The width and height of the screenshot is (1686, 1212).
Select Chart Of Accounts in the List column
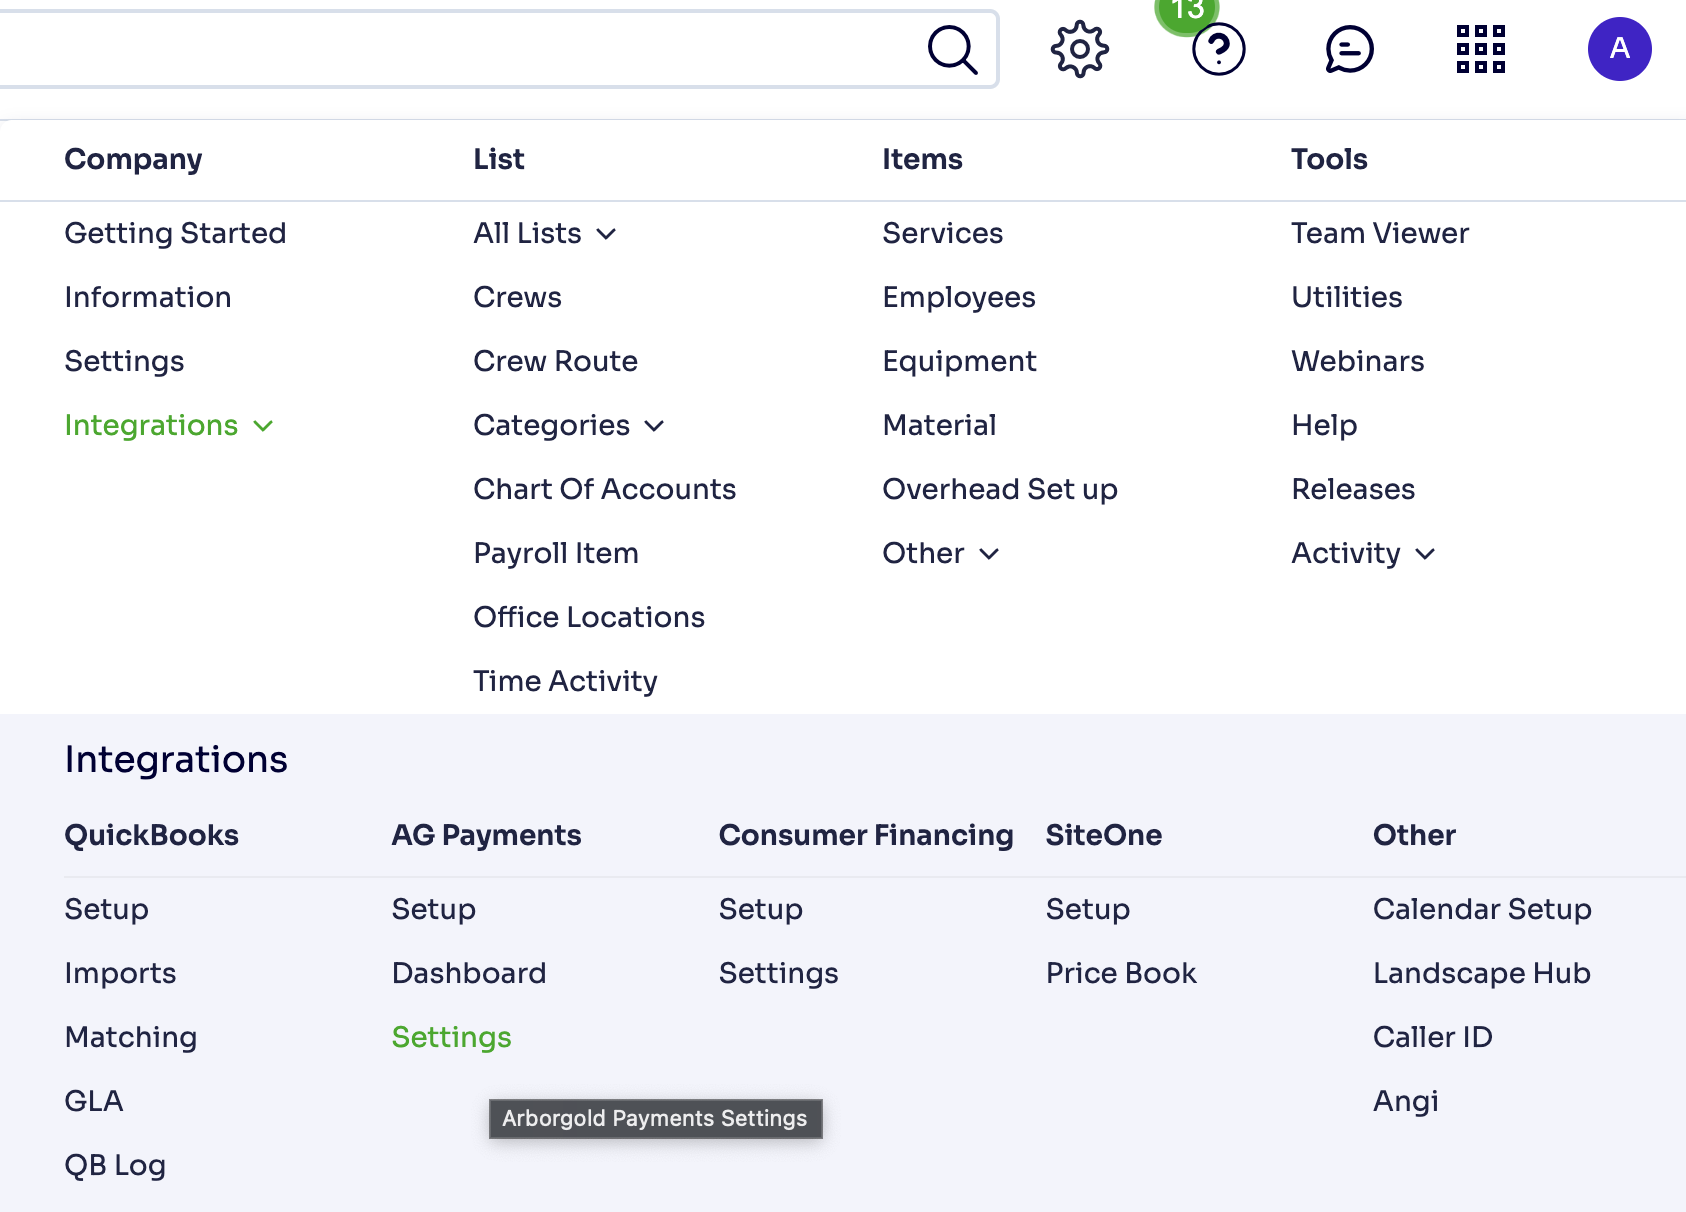[604, 489]
